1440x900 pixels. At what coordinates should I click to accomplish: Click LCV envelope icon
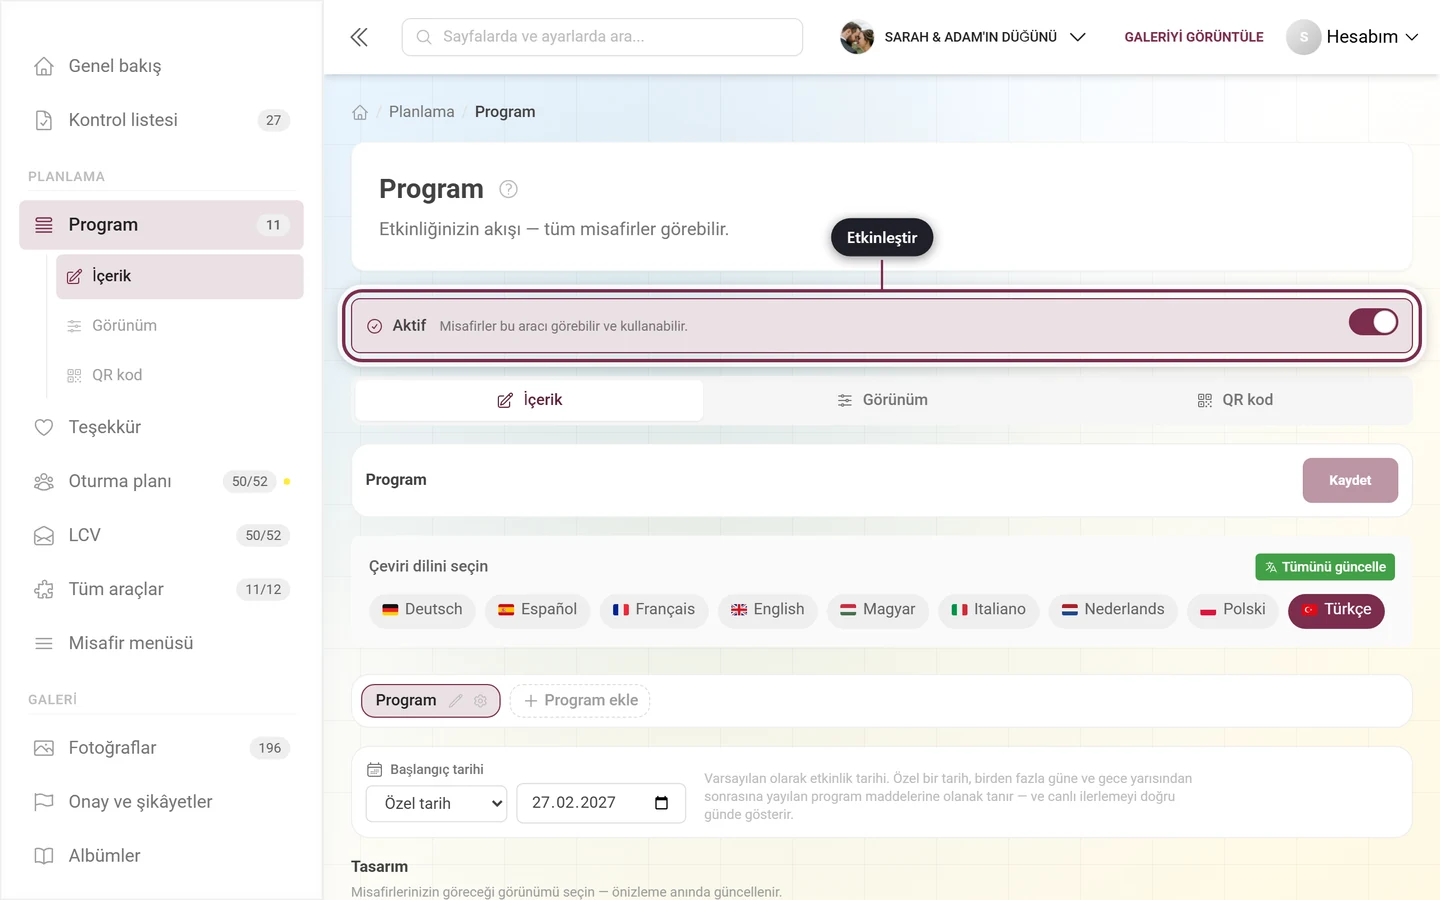tap(44, 535)
